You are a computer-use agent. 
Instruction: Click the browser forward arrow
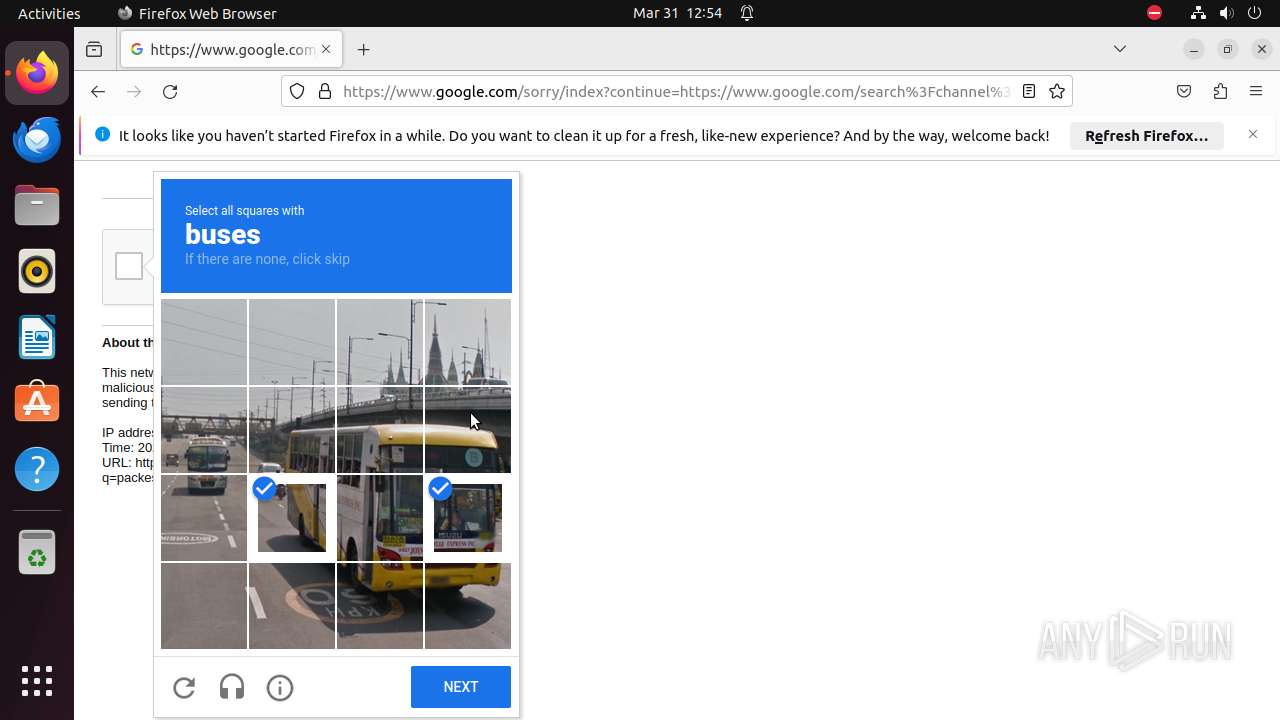(x=134, y=91)
